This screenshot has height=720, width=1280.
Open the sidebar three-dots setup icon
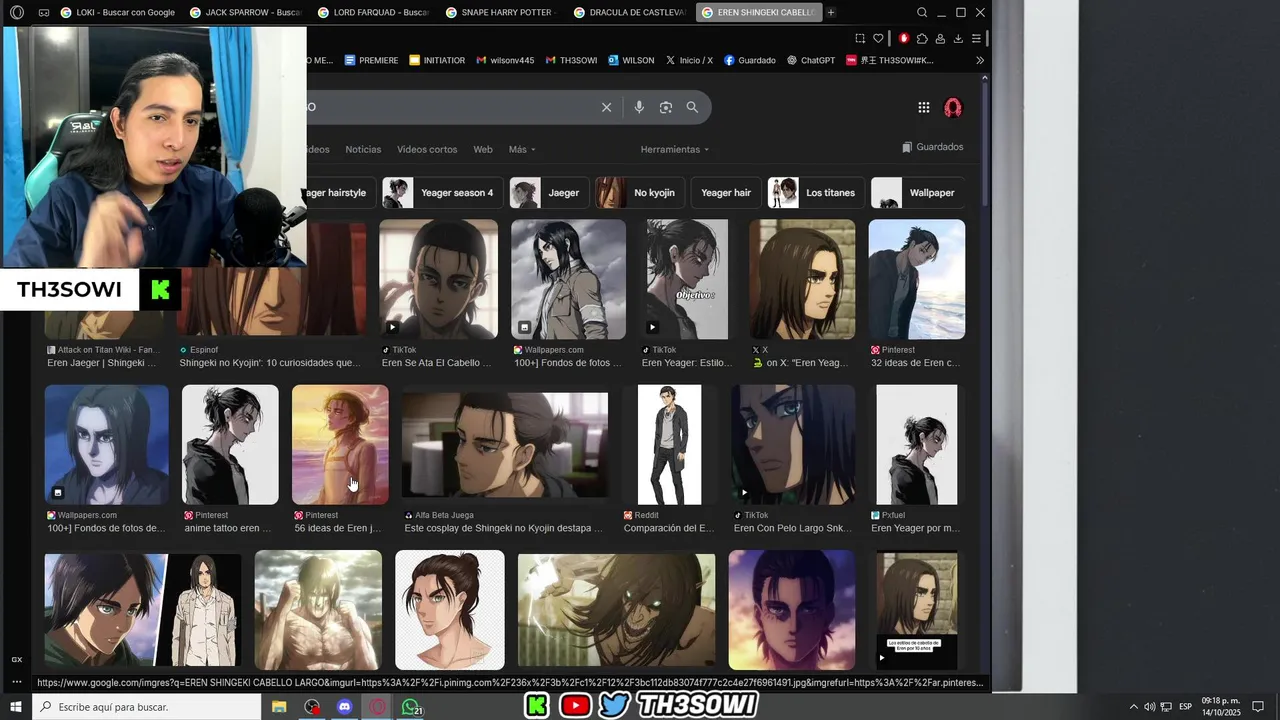click(x=16, y=682)
